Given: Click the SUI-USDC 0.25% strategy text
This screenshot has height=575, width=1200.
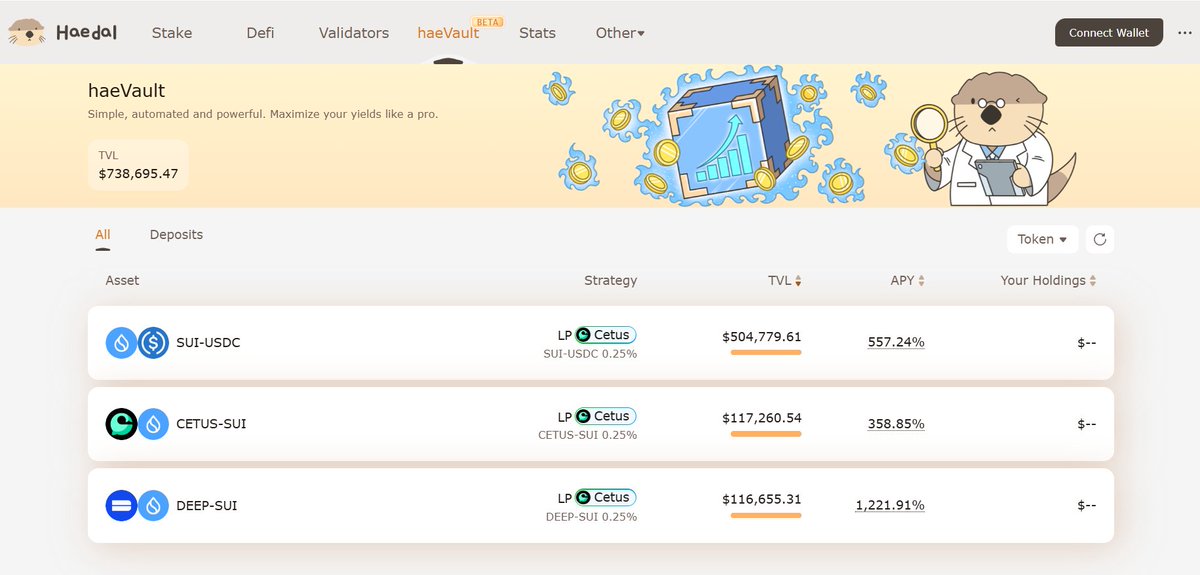Looking at the screenshot, I should click(590, 354).
